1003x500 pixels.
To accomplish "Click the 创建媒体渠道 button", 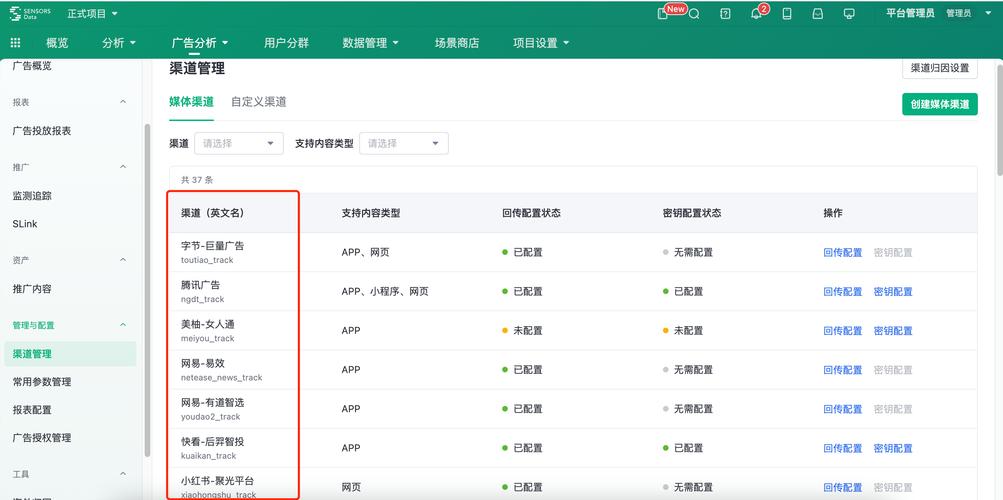I will pyautogui.click(x=940, y=104).
